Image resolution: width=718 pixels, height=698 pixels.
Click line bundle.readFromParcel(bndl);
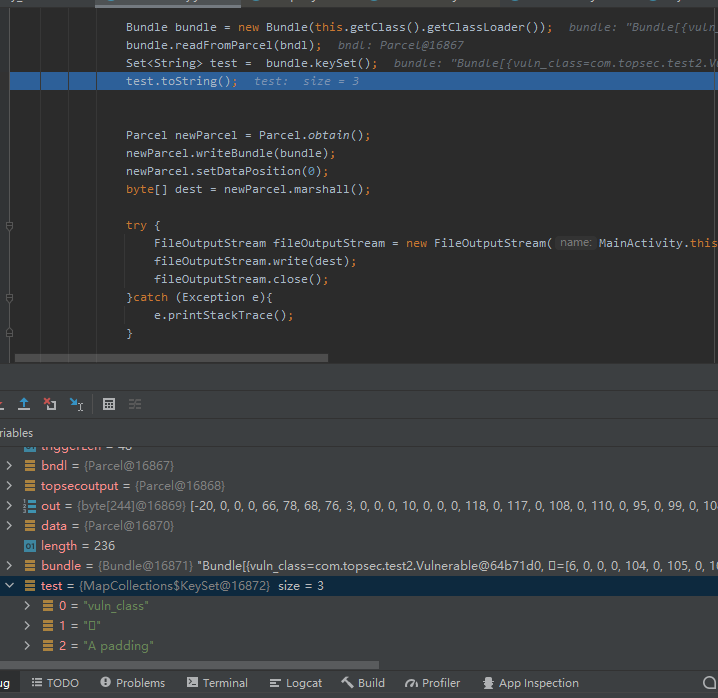pyautogui.click(x=223, y=45)
